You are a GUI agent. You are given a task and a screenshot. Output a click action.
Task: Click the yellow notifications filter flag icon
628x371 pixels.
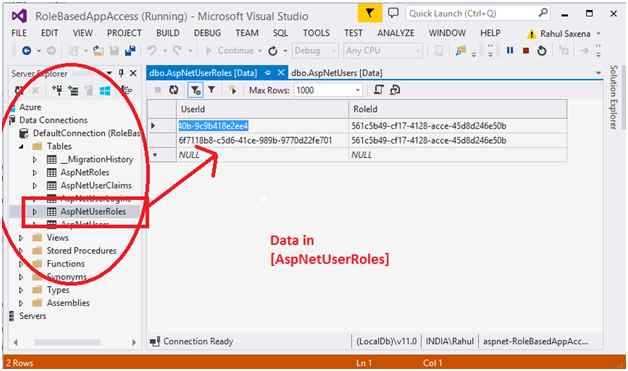[369, 14]
